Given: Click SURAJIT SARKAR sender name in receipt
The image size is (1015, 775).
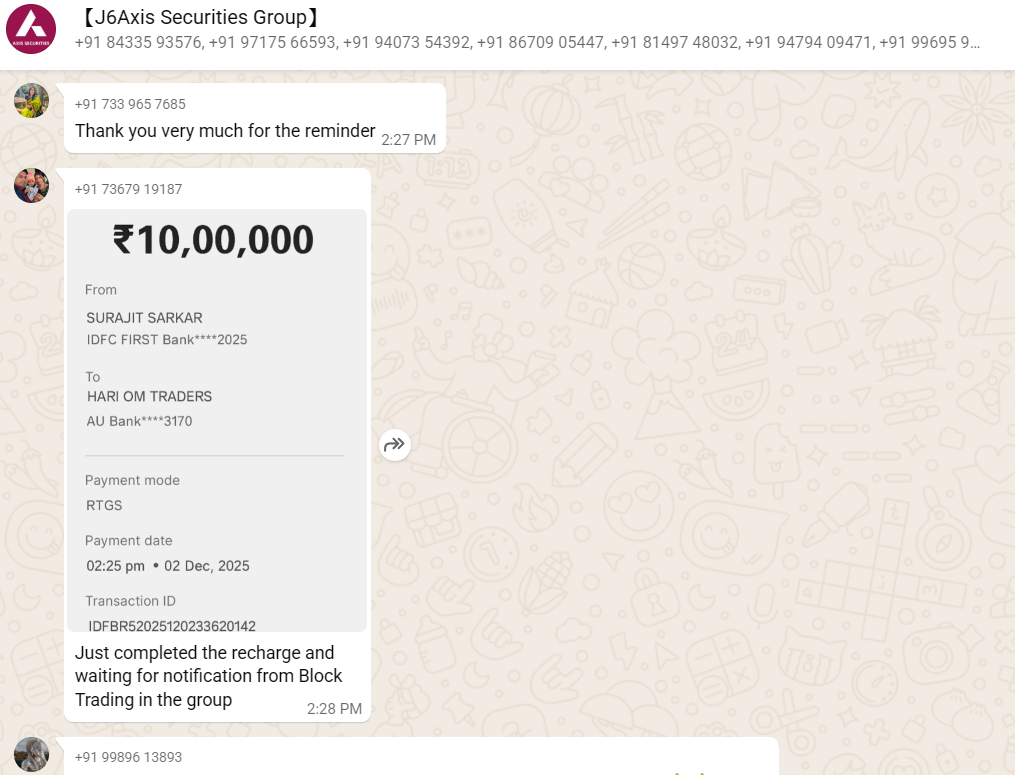Looking at the screenshot, I should click(x=144, y=318).
